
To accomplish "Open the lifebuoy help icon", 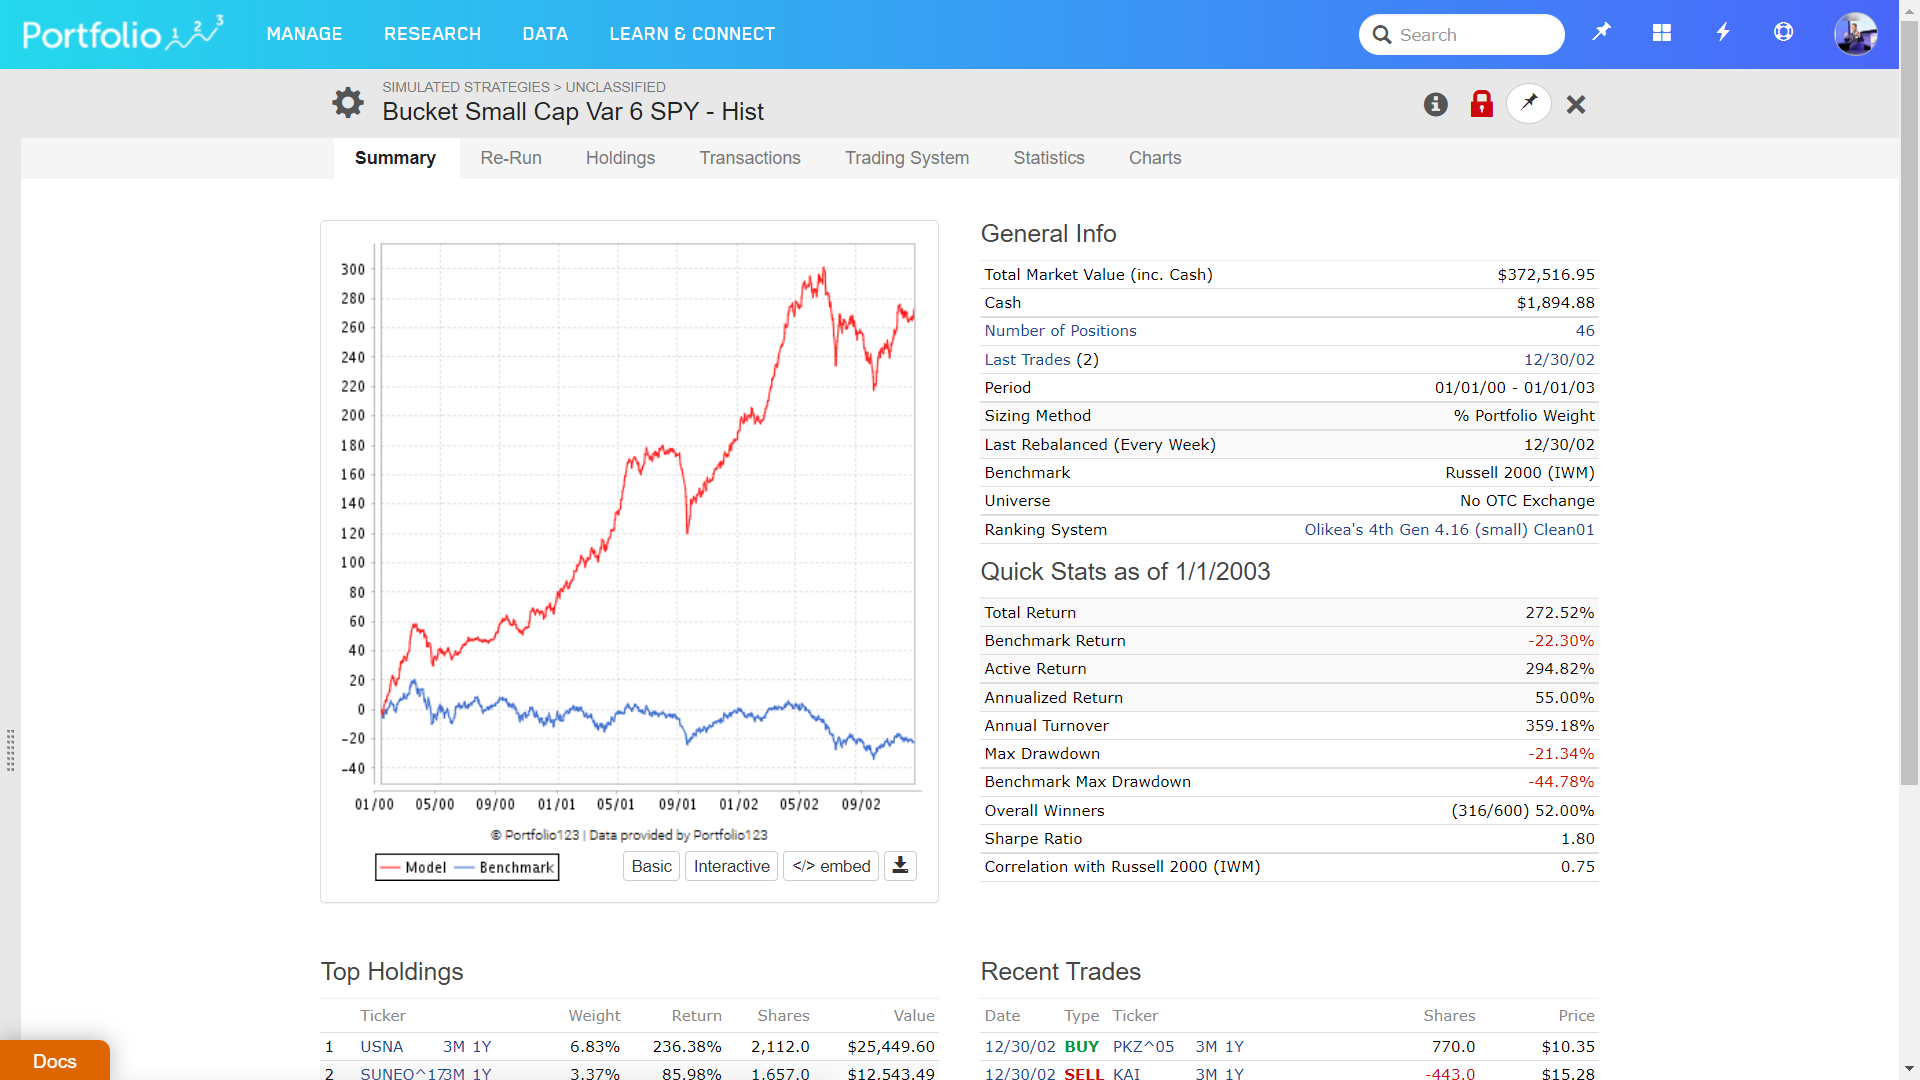I will (1783, 33).
